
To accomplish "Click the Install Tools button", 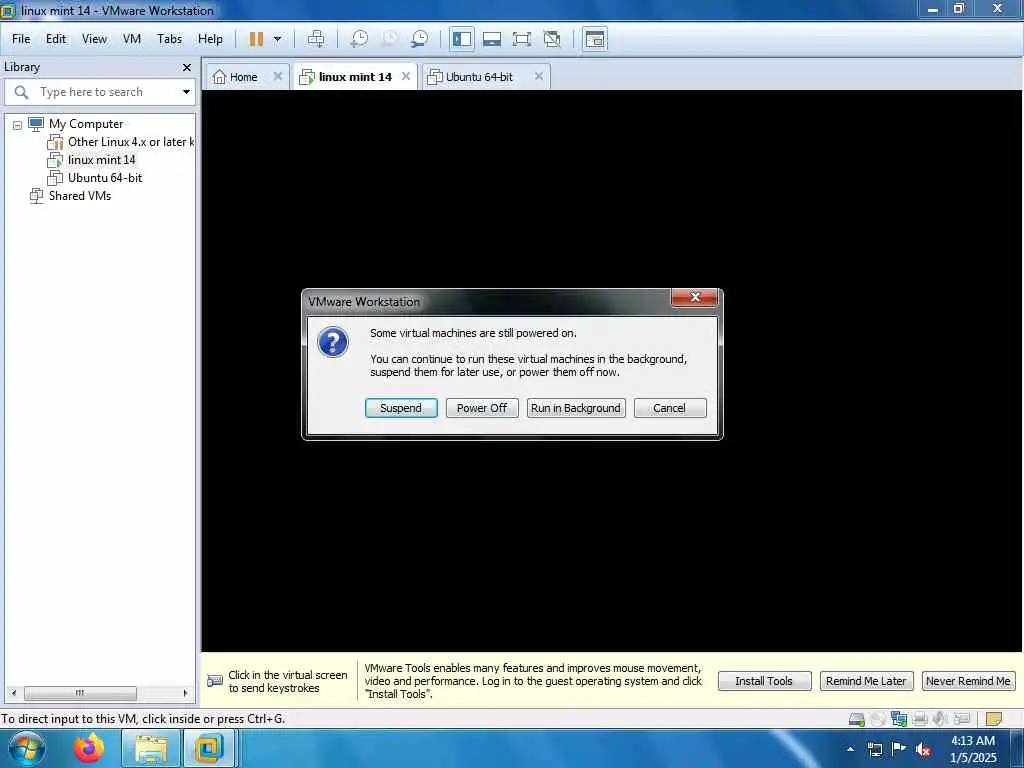I will click(x=764, y=681).
